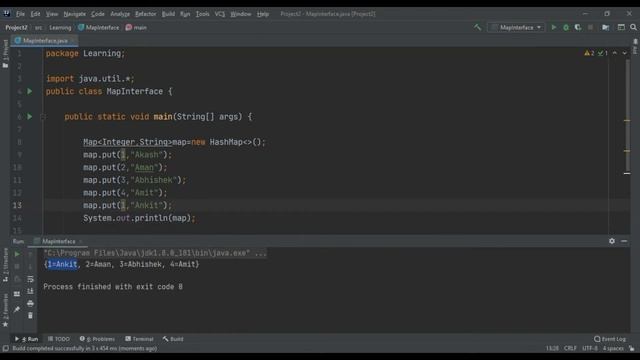Open the Code menu
The image size is (640, 360).
tap(98, 14)
